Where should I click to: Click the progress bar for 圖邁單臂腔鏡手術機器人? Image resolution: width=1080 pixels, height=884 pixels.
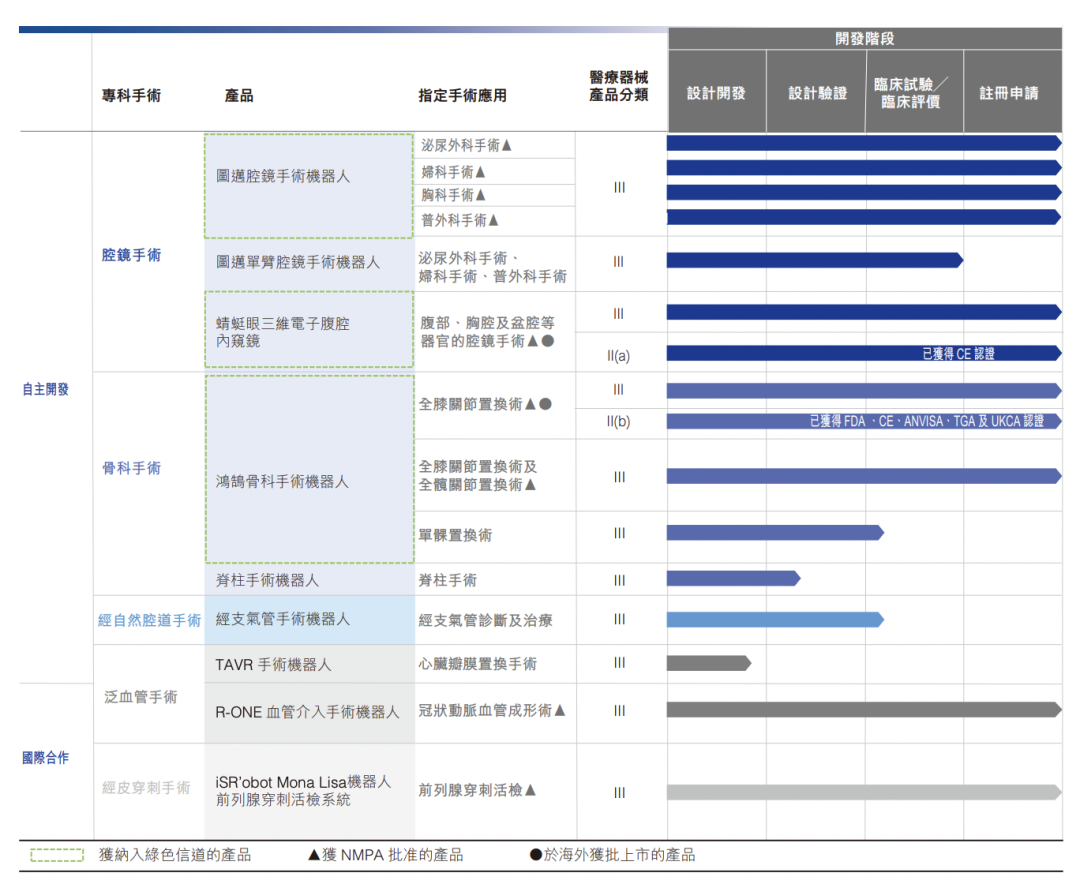pyautogui.click(x=815, y=260)
